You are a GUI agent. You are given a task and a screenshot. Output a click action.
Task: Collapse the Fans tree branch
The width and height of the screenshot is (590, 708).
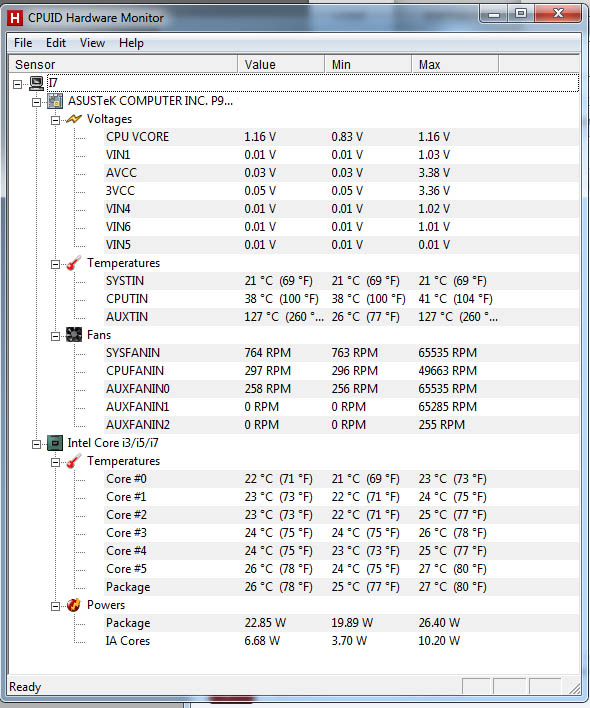click(x=55, y=336)
